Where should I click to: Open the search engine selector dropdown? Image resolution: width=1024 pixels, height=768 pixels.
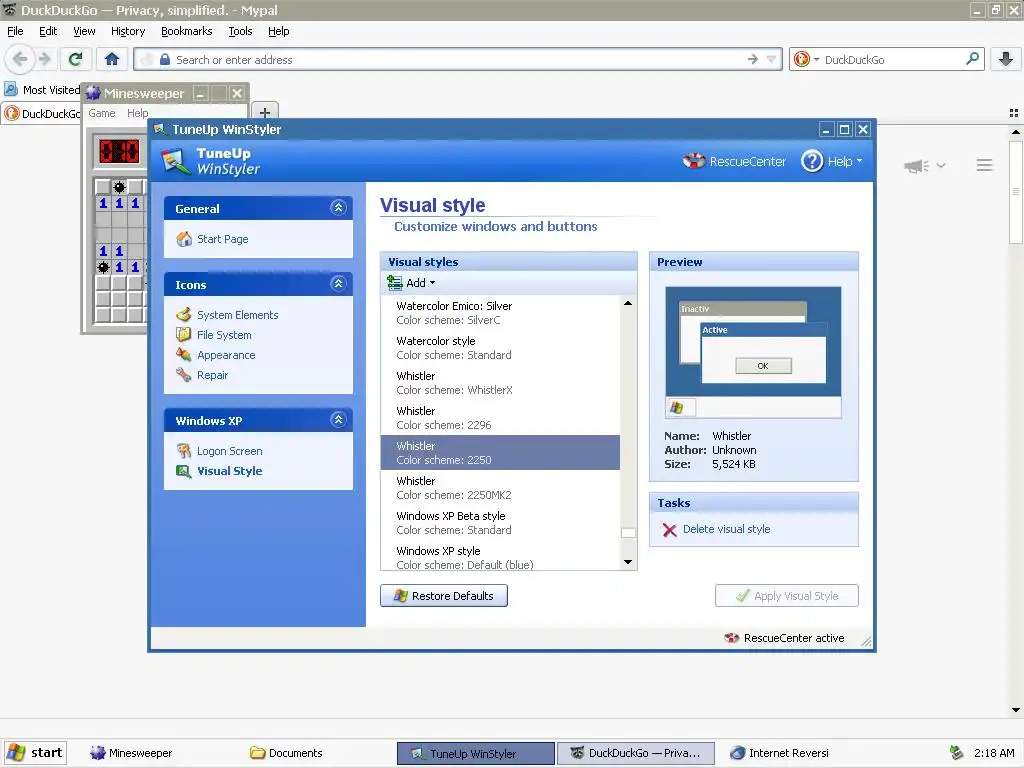pos(807,59)
